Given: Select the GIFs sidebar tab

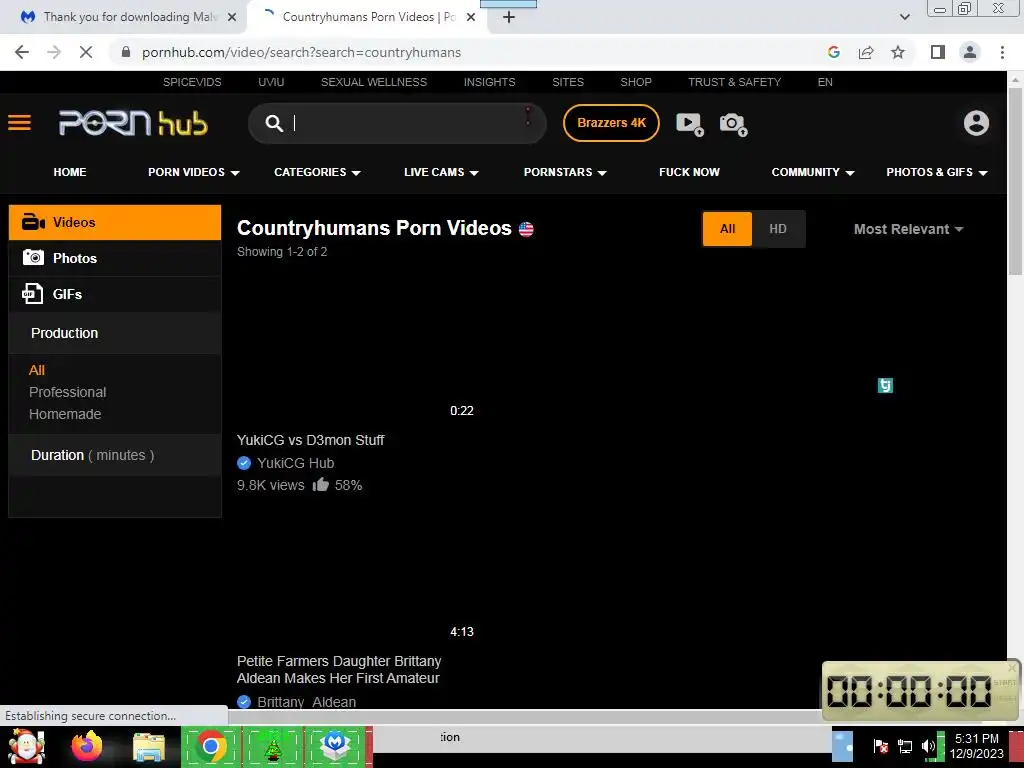Looking at the screenshot, I should [x=115, y=294].
